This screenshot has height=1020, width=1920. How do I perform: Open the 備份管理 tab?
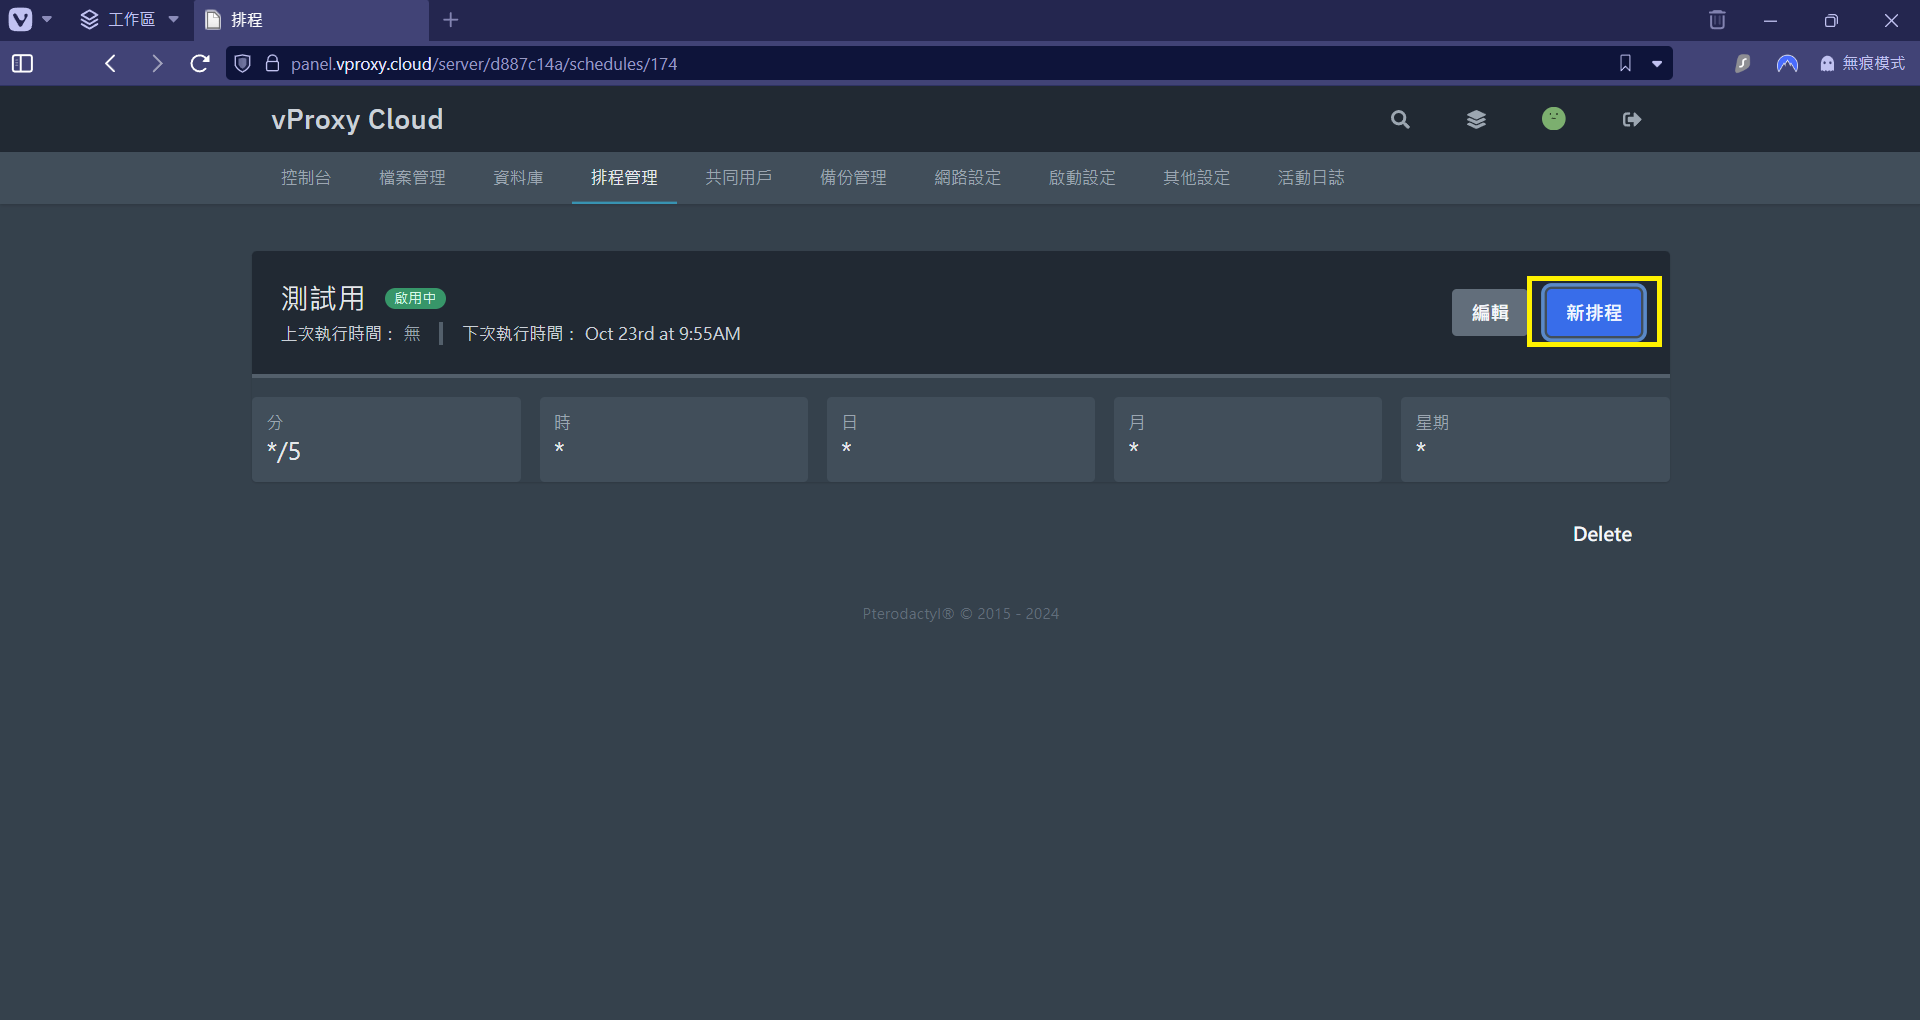853,178
